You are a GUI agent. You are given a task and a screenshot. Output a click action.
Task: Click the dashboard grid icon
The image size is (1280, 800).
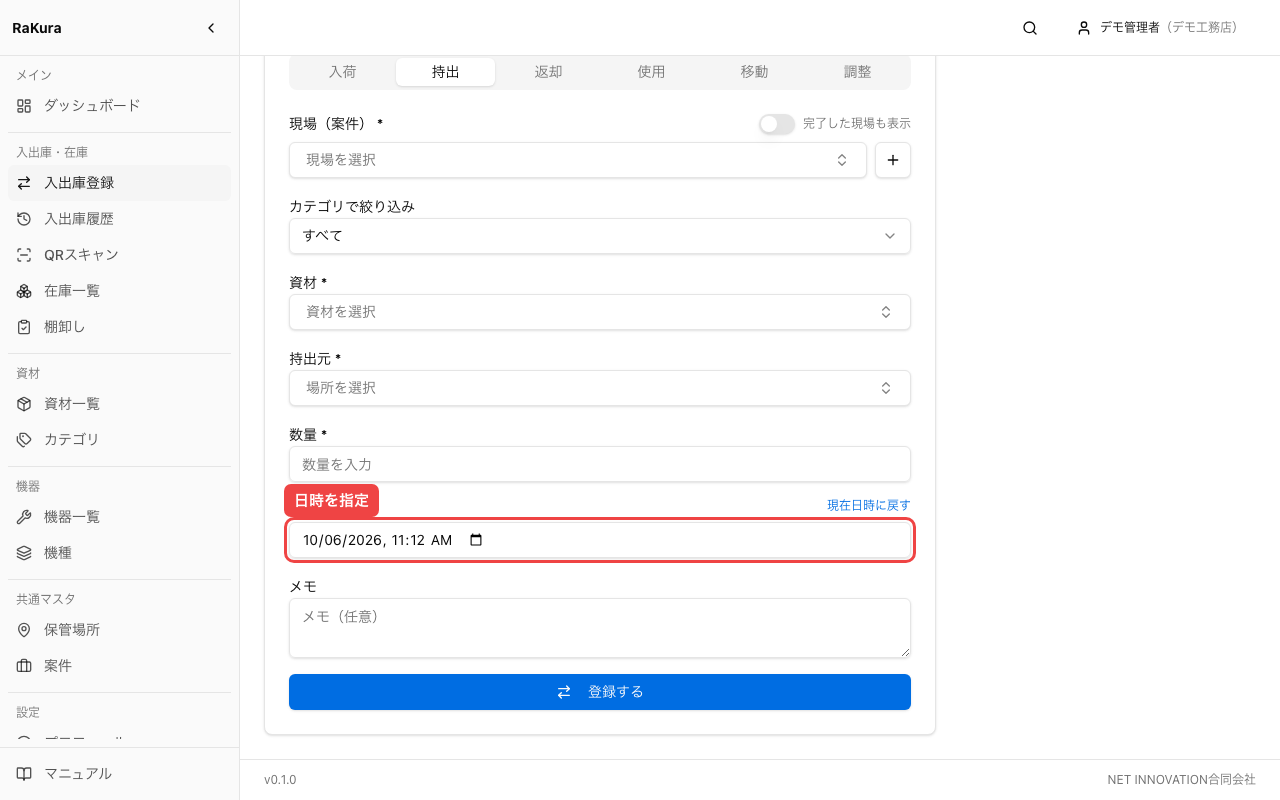(24, 105)
